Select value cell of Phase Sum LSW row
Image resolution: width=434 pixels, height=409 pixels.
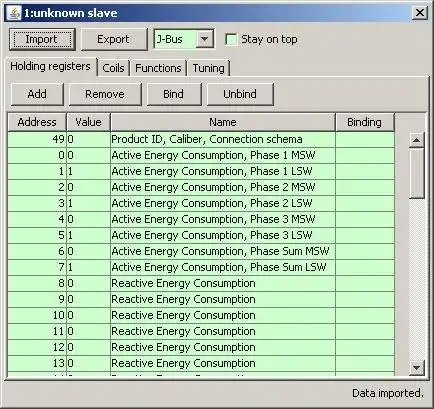89,267
